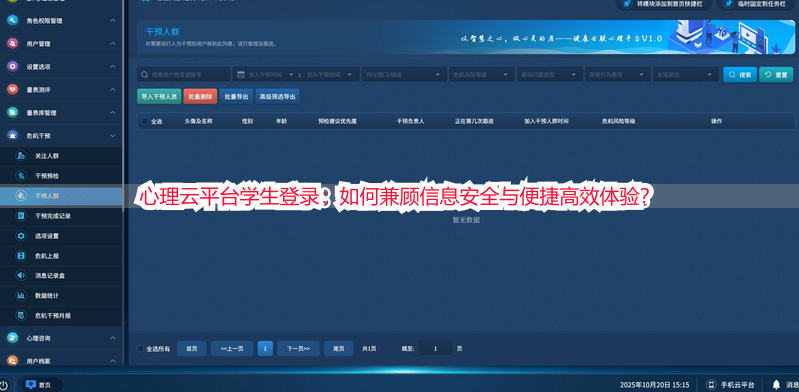Expand the 角色权限管理 menu chevron
Image resolution: width=799 pixels, height=392 pixels.
coord(113,21)
